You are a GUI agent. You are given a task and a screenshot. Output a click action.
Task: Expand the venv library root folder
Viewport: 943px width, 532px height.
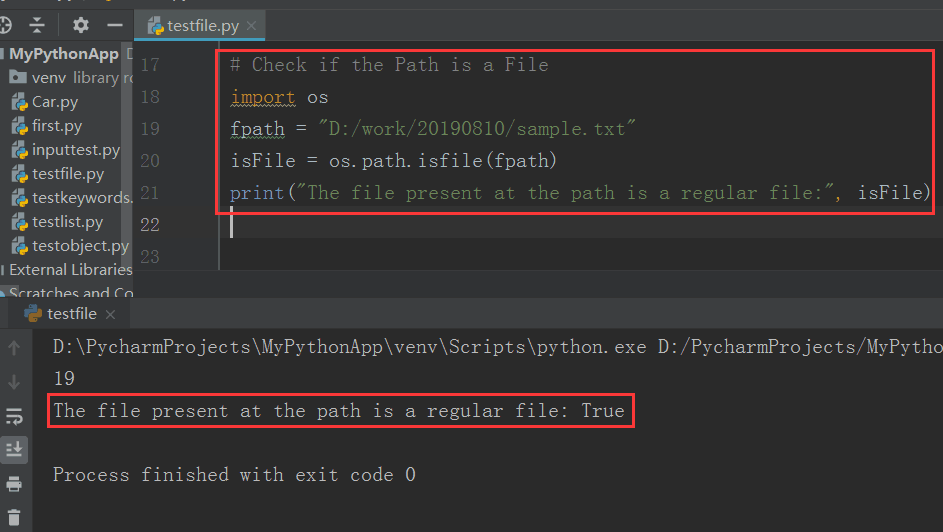70,78
